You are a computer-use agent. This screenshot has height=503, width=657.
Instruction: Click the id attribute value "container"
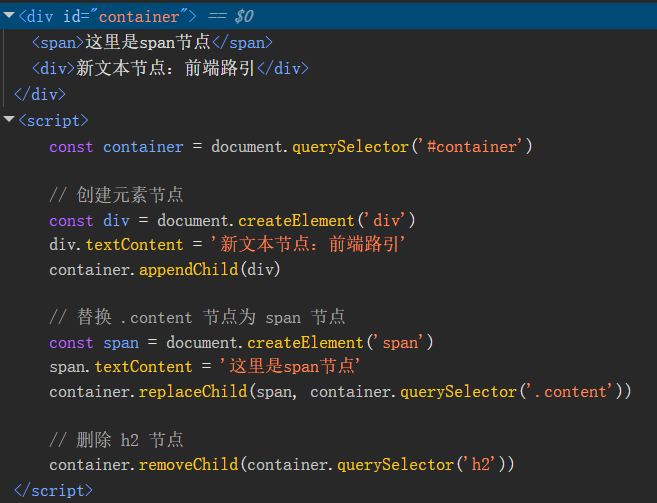(x=128, y=16)
